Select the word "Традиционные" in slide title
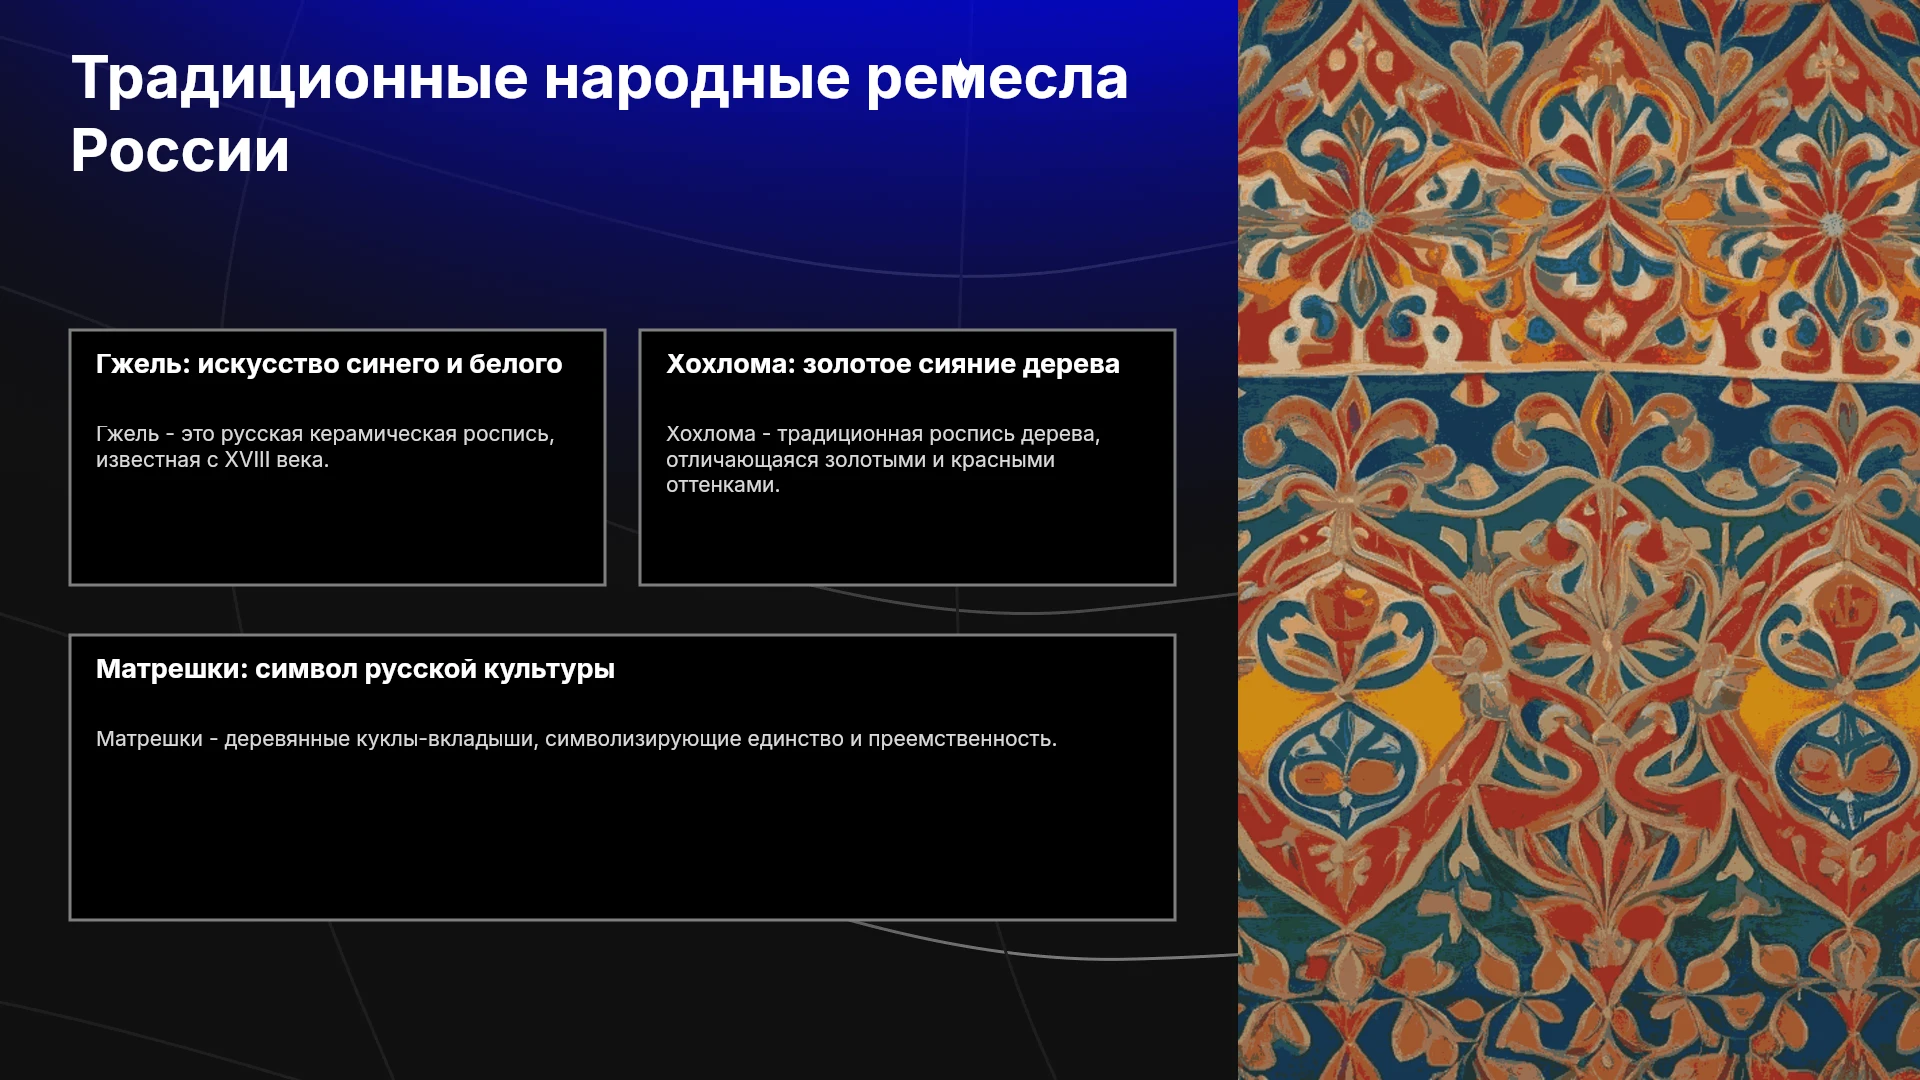This screenshot has height=1080, width=1920. pyautogui.click(x=299, y=79)
